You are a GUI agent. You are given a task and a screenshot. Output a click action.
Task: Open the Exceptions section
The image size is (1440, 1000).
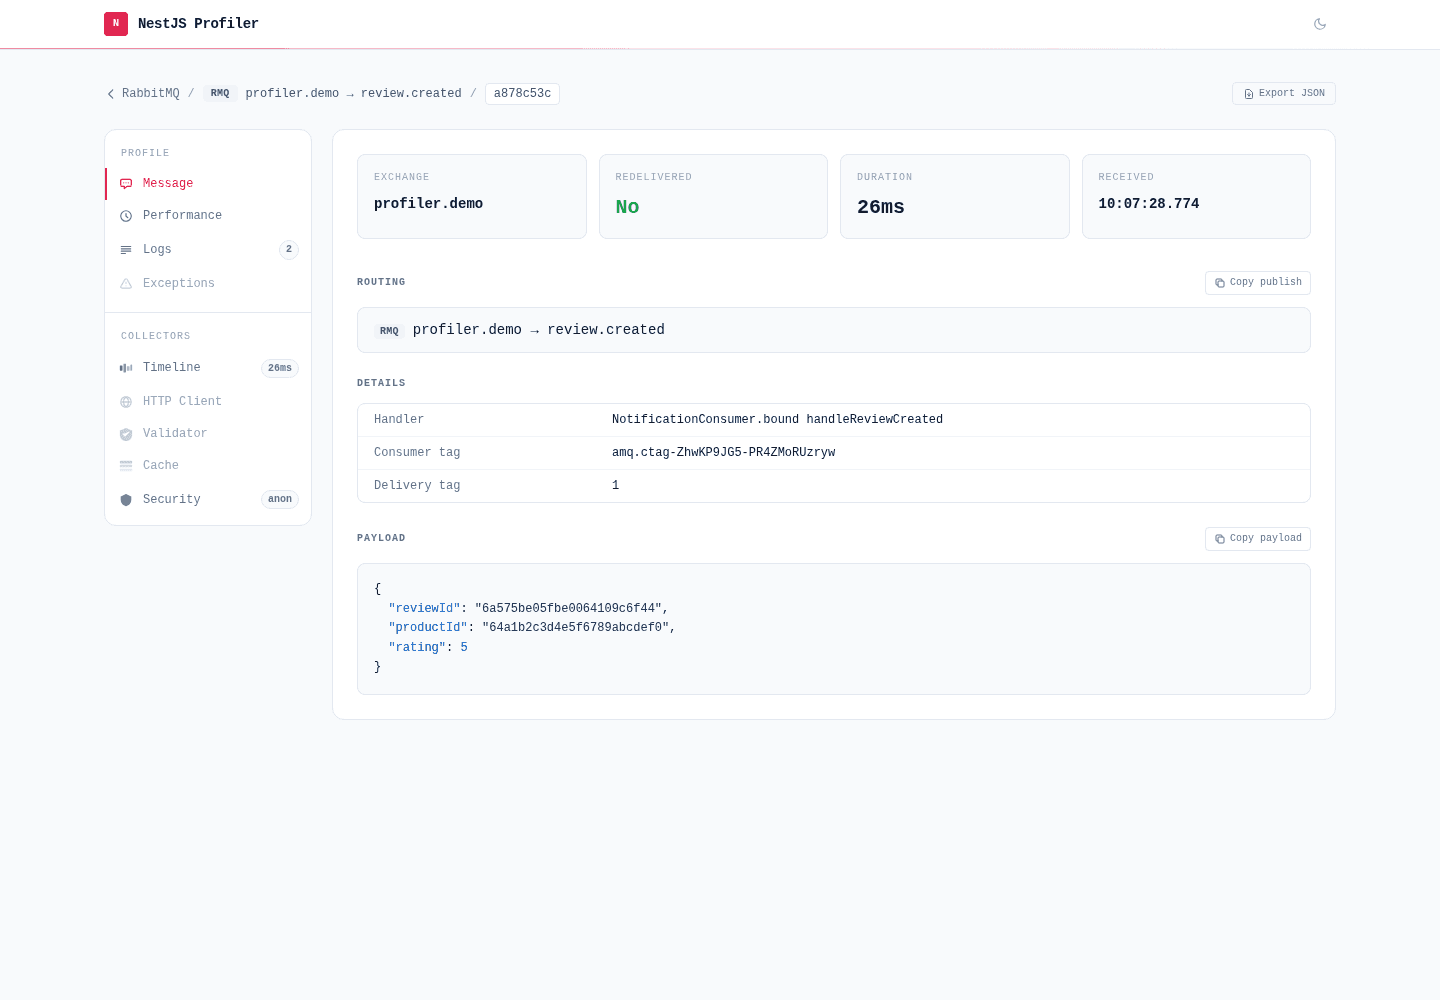click(208, 284)
